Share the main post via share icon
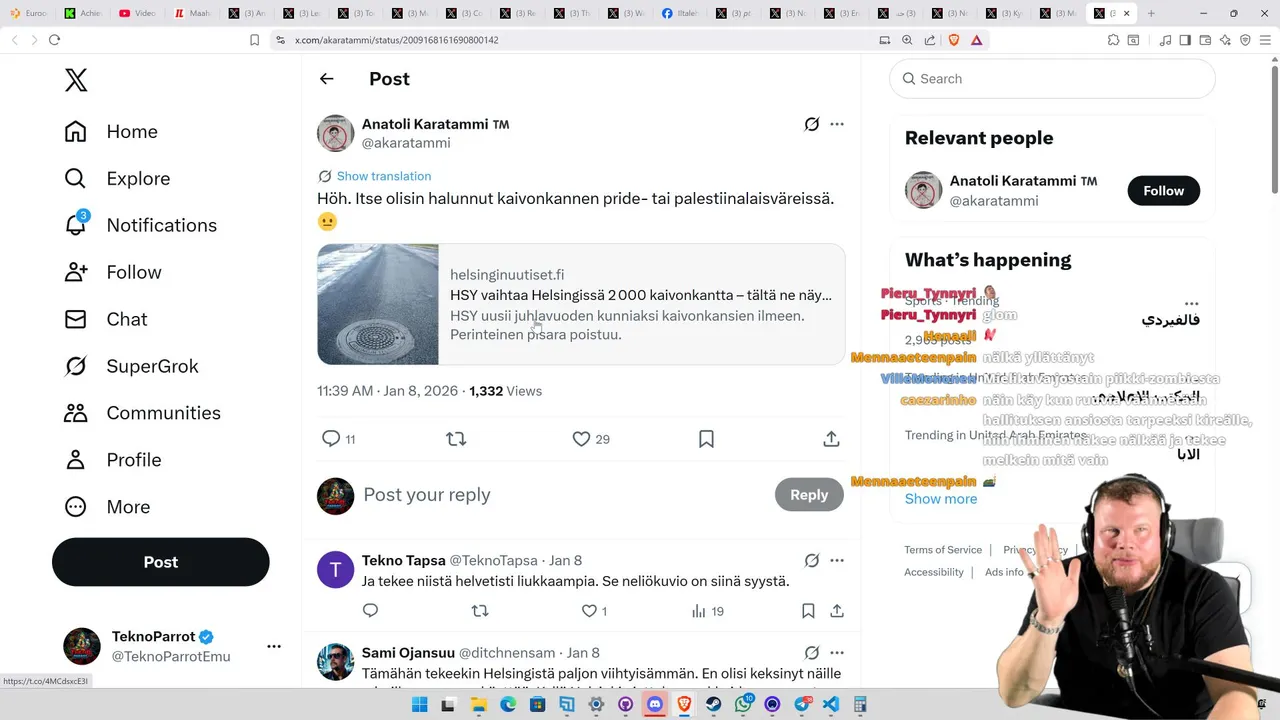Viewport: 1280px width, 720px height. pyautogui.click(x=831, y=438)
